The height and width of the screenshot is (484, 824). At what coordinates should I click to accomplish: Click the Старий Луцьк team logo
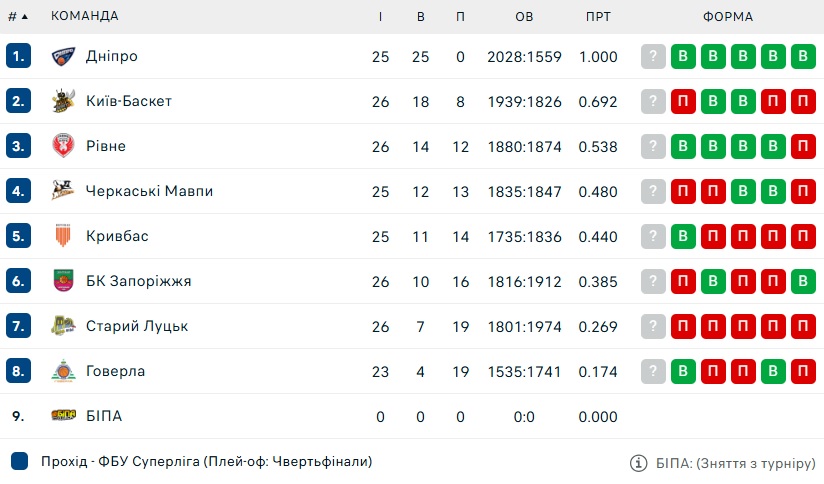point(63,326)
